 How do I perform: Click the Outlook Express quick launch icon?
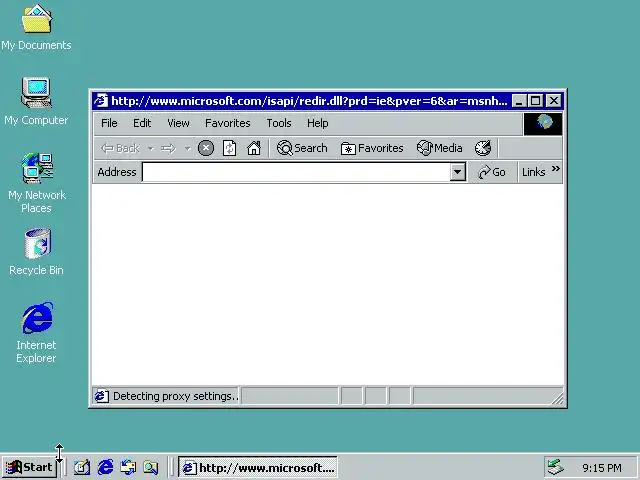pos(128,467)
